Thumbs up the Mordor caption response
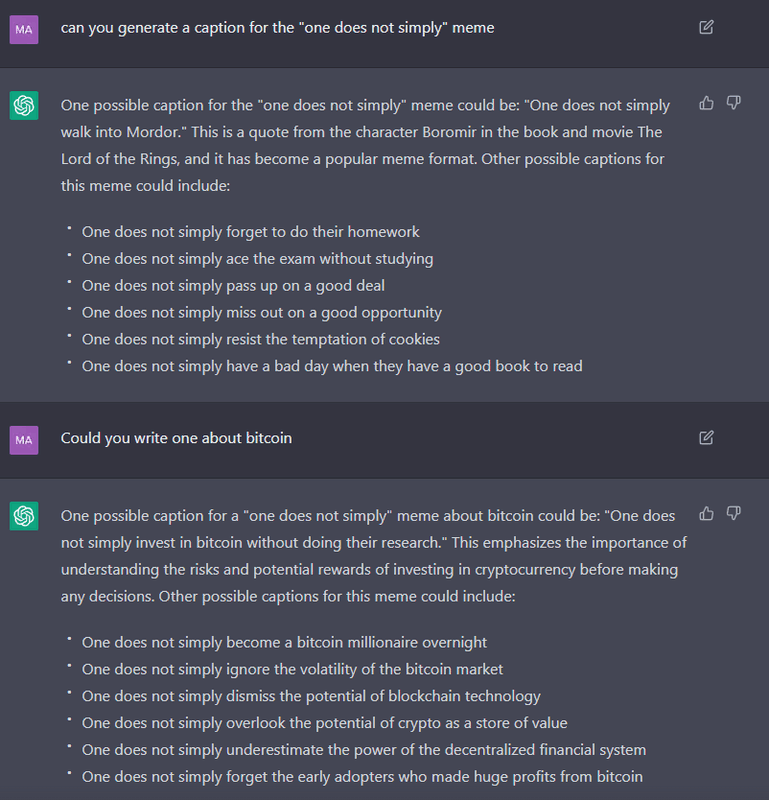Viewport: 769px width, 800px height. coord(707,103)
